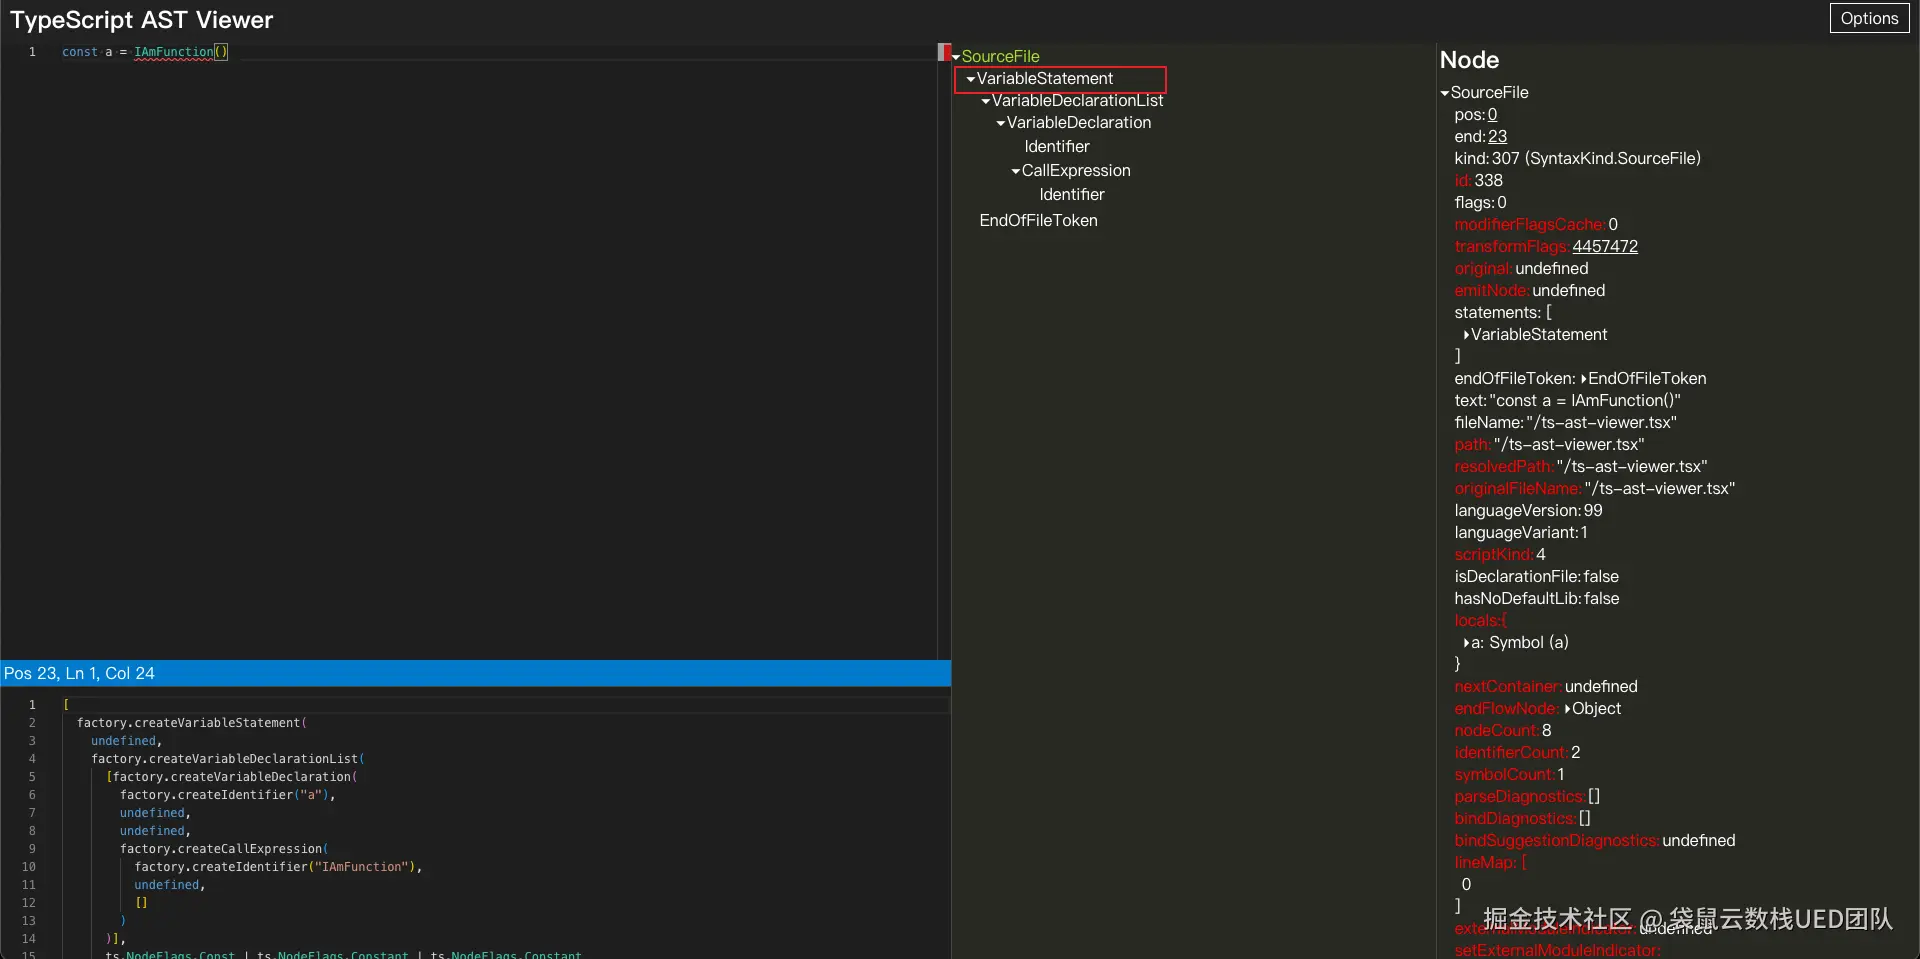This screenshot has width=1920, height=959.
Task: Click the 'nodeCount: 8' property
Action: tap(1503, 731)
